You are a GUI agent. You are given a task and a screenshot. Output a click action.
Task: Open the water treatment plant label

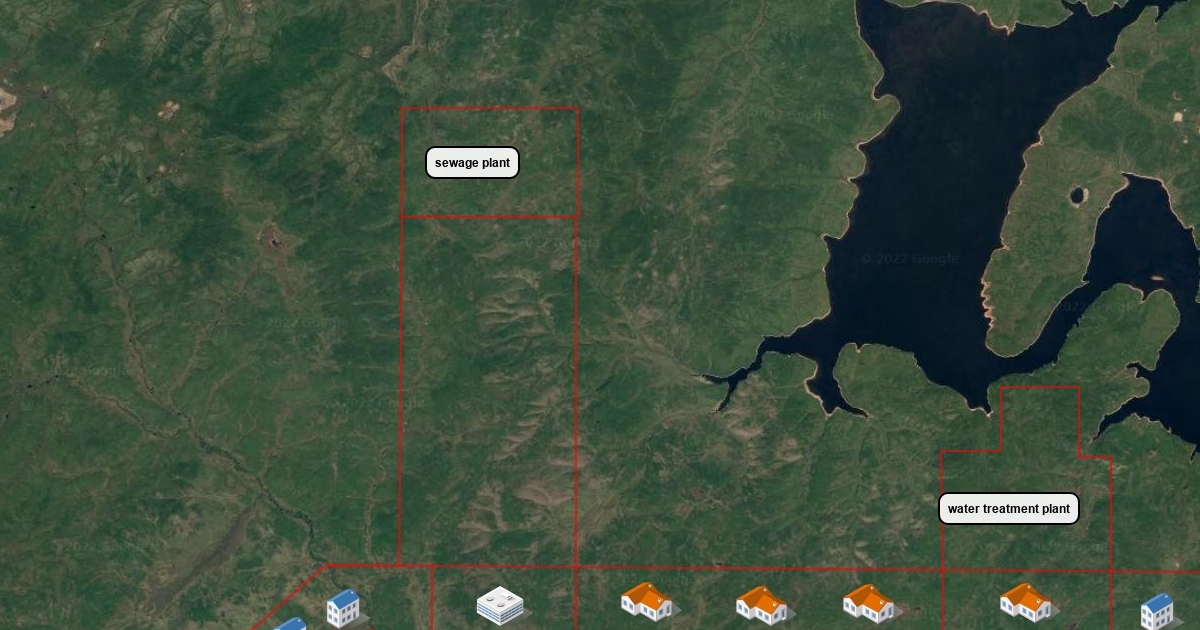1008,509
